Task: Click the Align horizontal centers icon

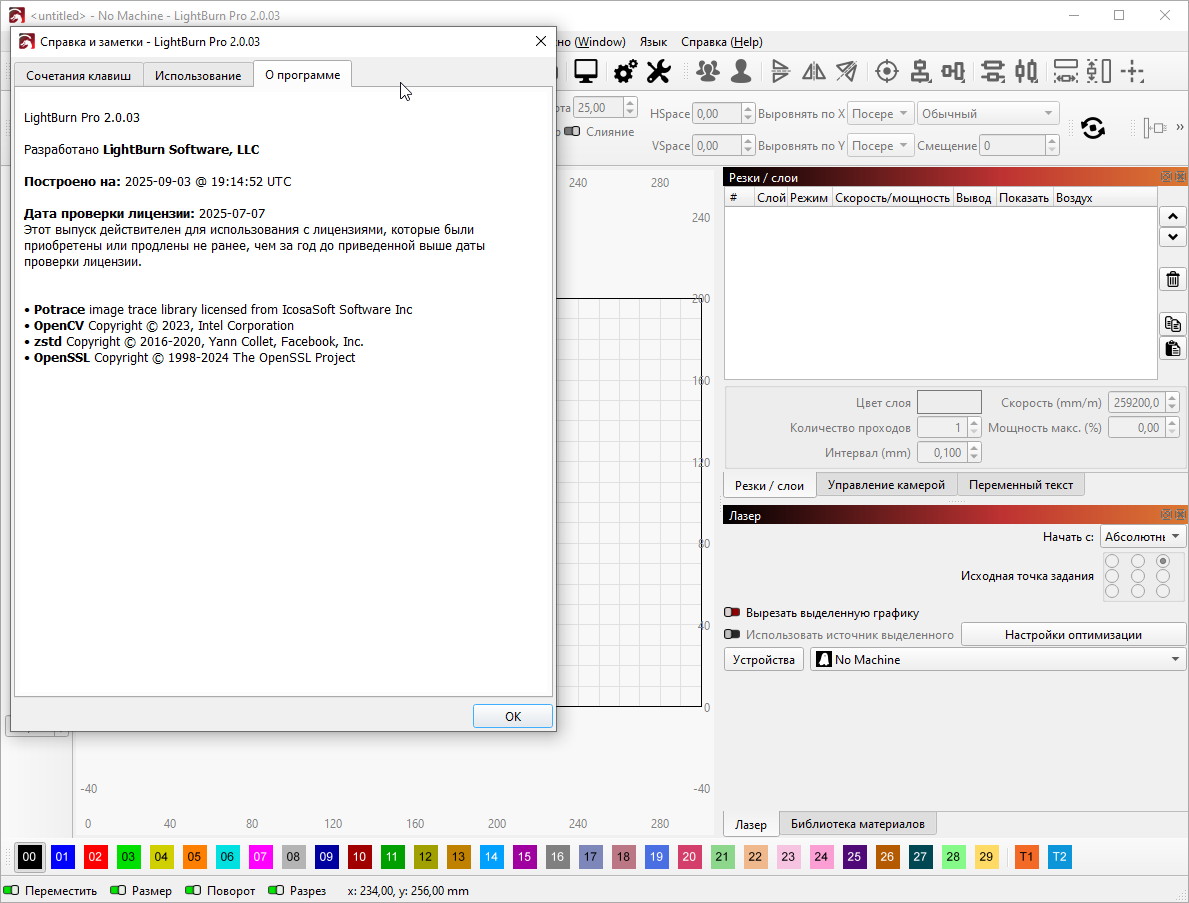Action: pyautogui.click(x=953, y=71)
